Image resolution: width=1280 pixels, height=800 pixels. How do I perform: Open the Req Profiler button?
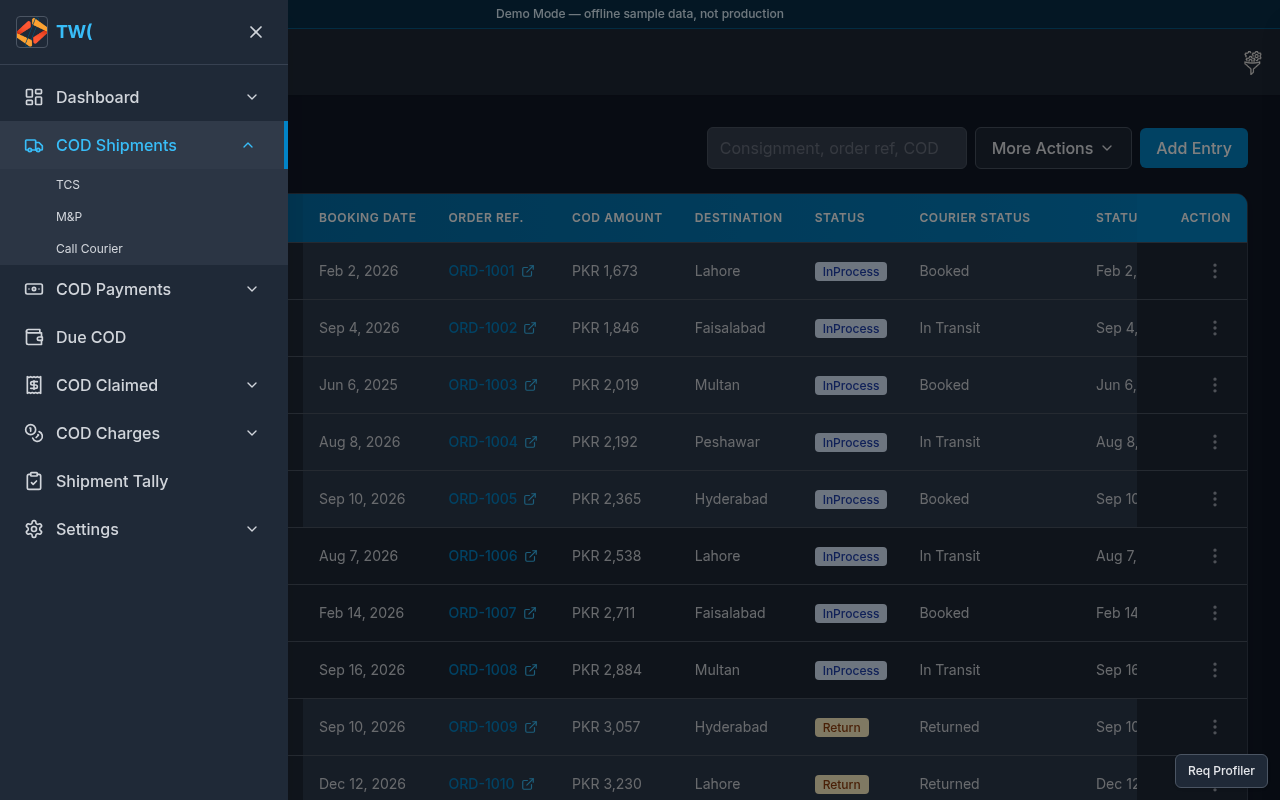pos(1221,771)
